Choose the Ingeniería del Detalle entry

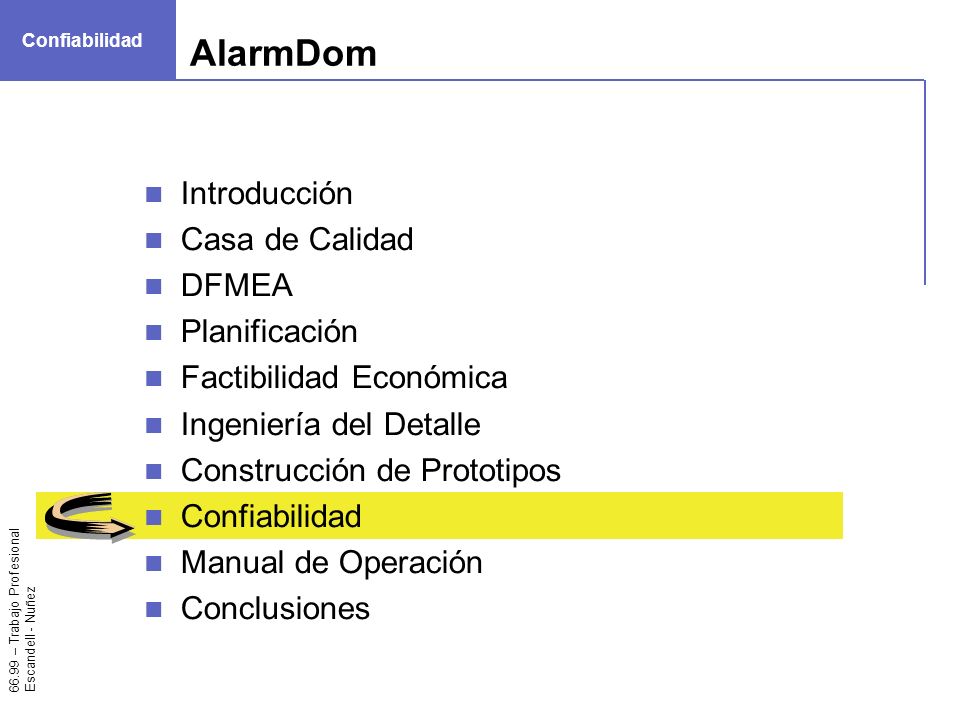click(x=331, y=425)
